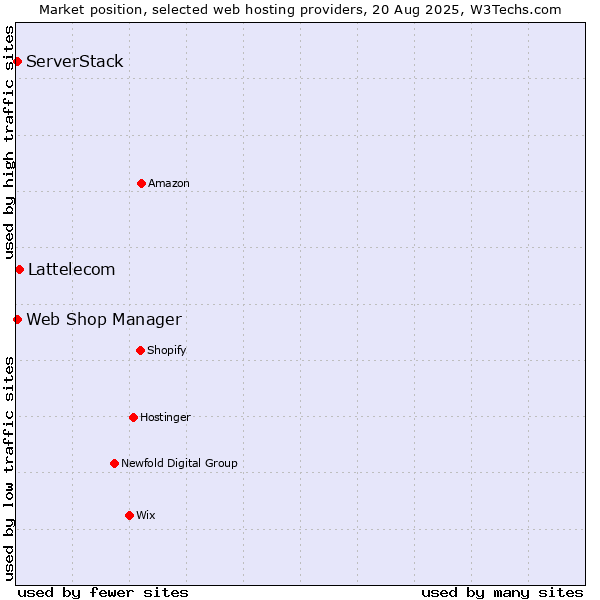Click 'used by many sites' axis label
This screenshot has width=600, height=600.
coord(502,593)
